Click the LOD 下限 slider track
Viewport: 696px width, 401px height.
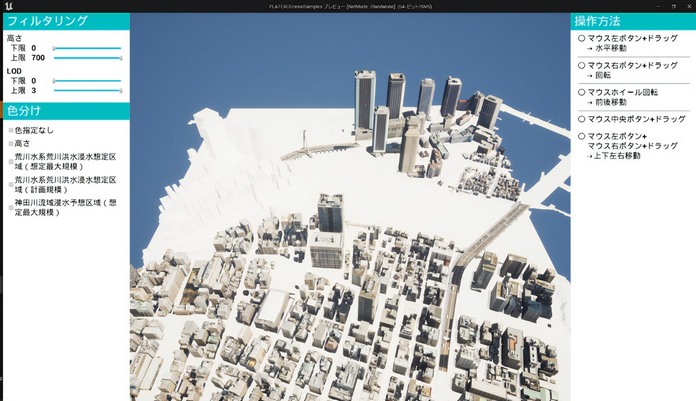click(x=87, y=81)
